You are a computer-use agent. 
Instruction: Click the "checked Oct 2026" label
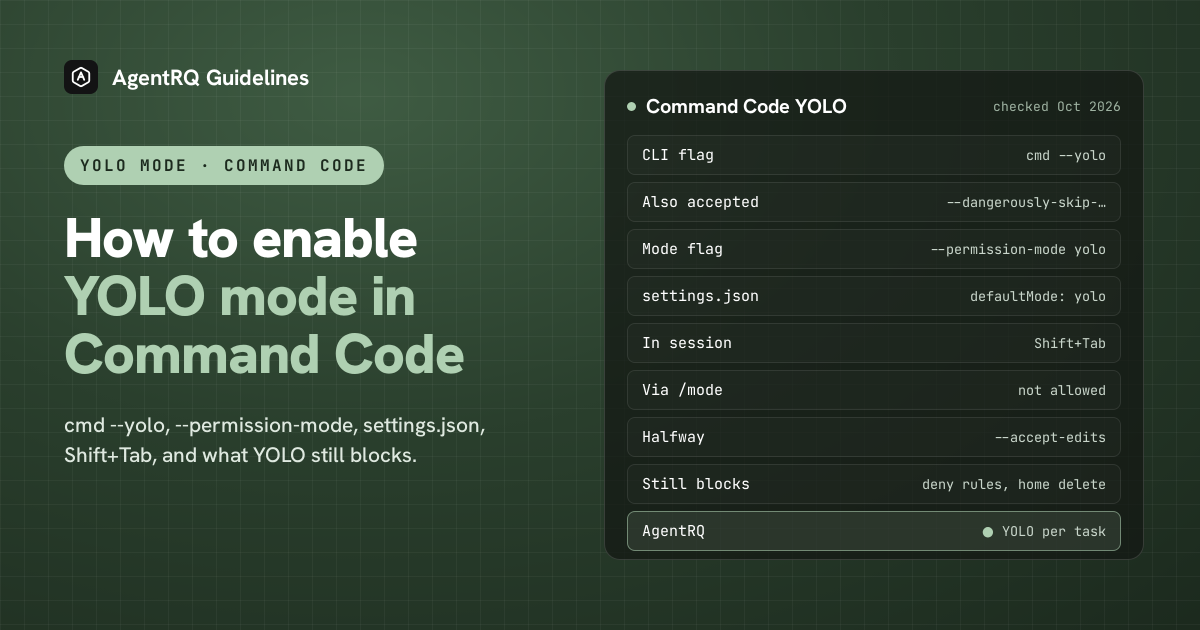click(1057, 106)
